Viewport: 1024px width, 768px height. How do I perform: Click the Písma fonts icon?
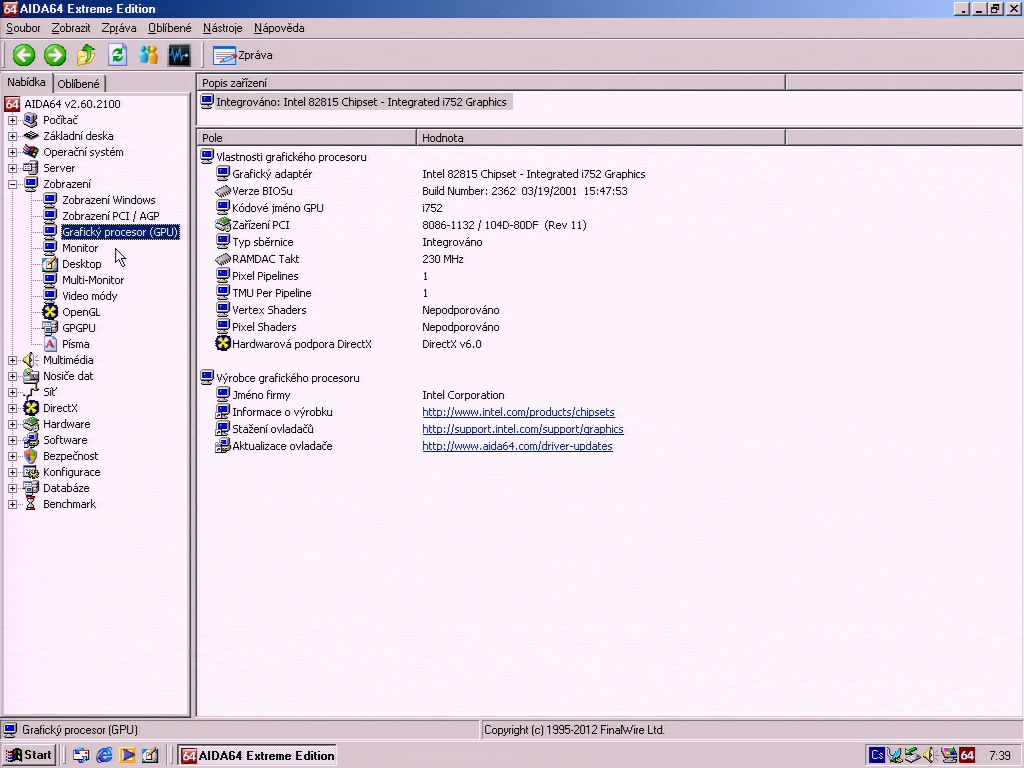(50, 344)
